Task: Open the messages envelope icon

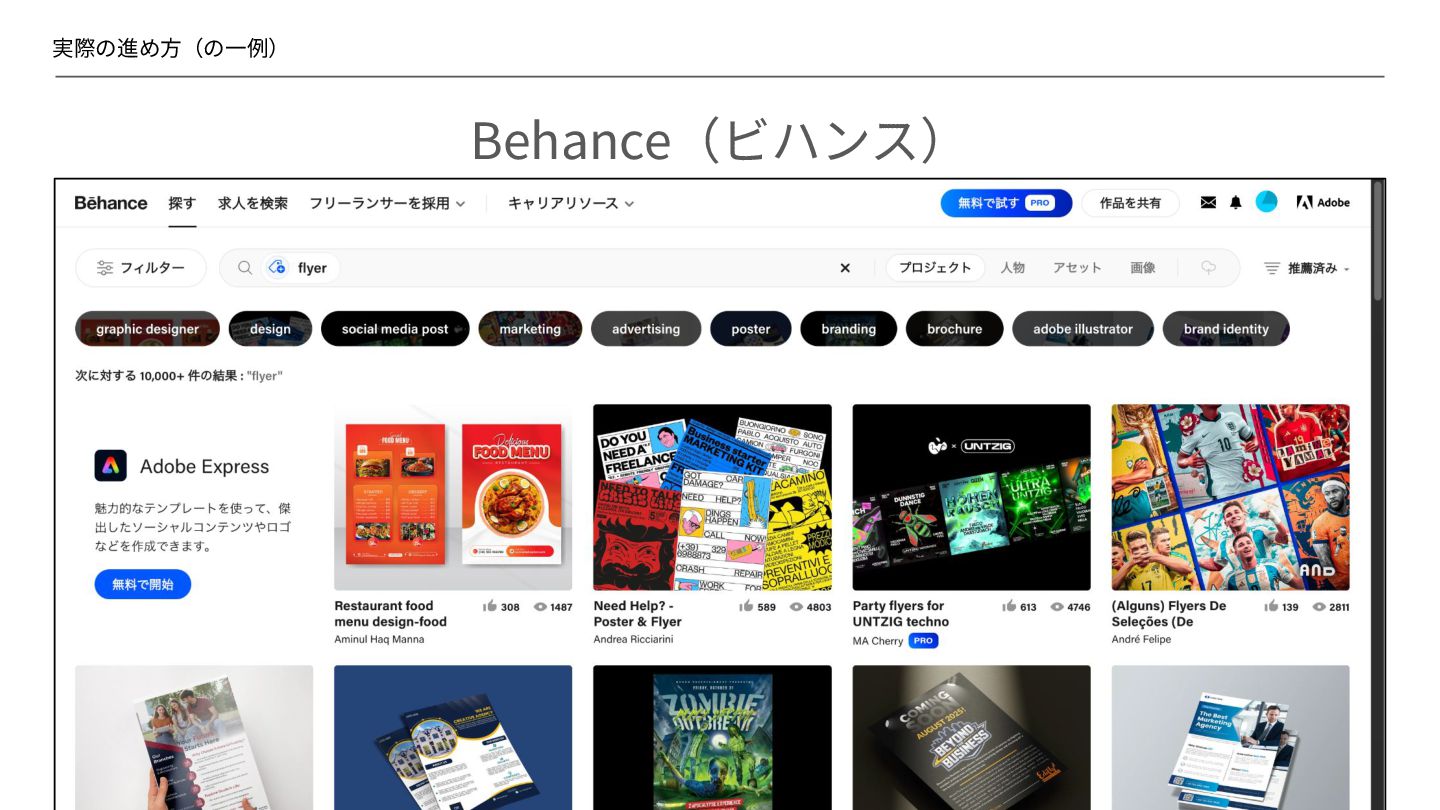Action: point(1208,203)
